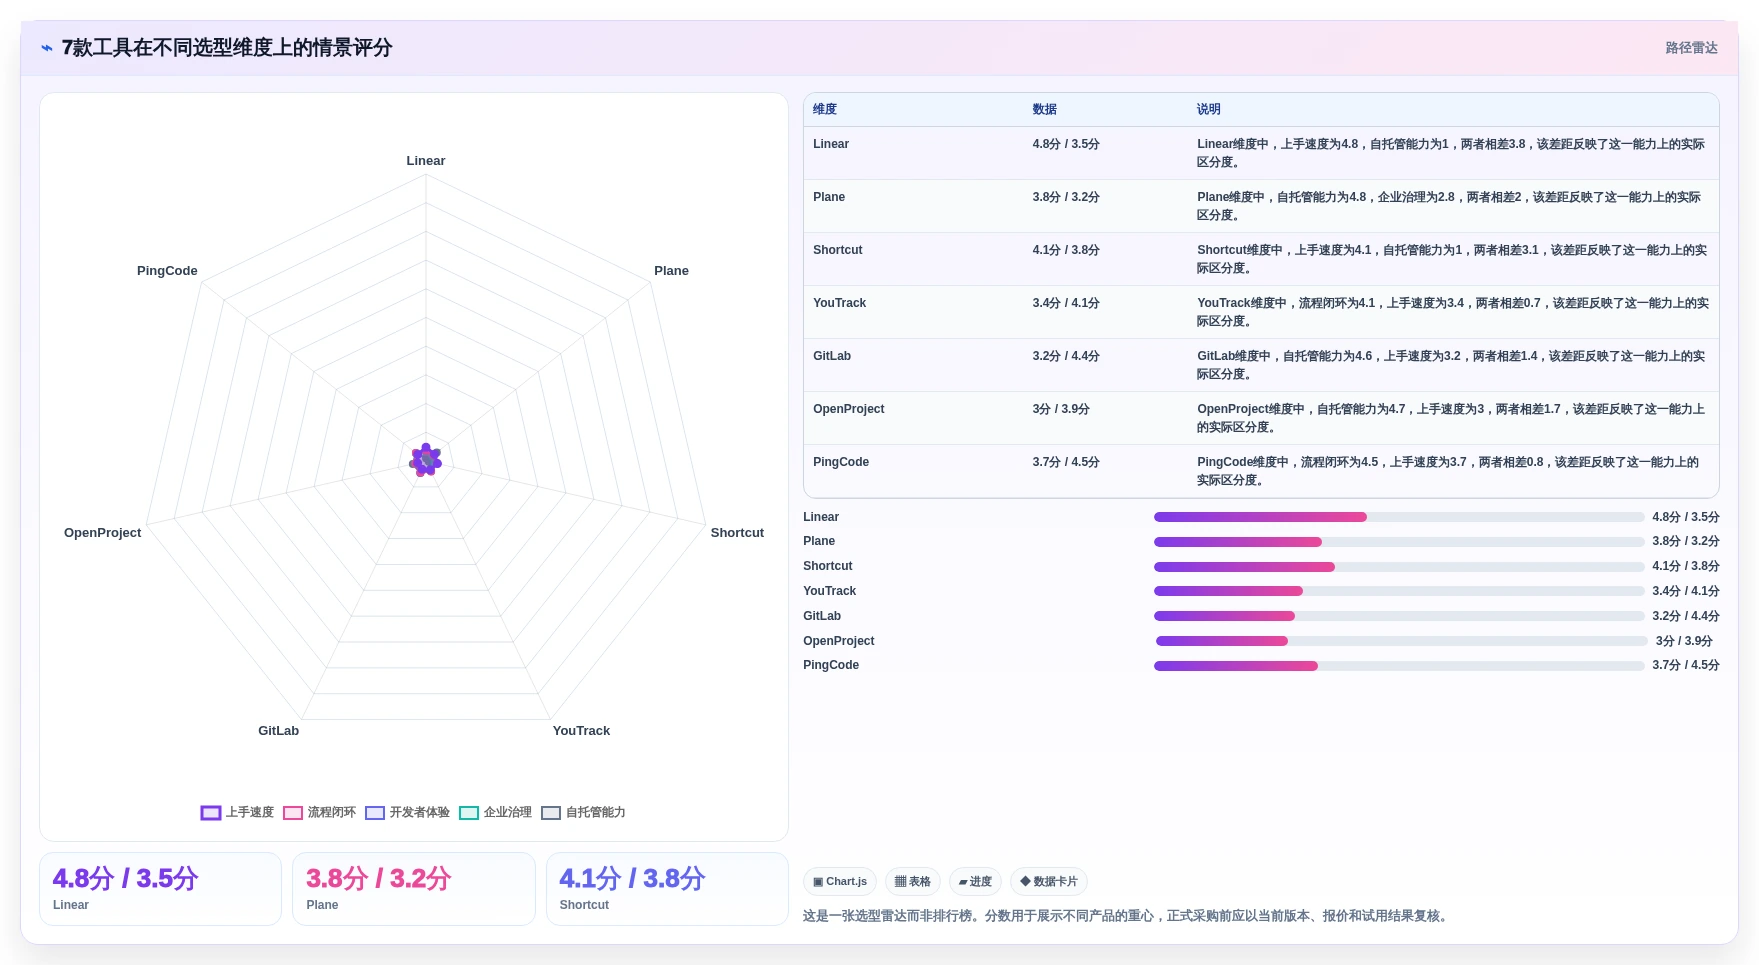The image size is (1759, 965).
Task: Click the 表格 tag chip
Action: tap(912, 881)
